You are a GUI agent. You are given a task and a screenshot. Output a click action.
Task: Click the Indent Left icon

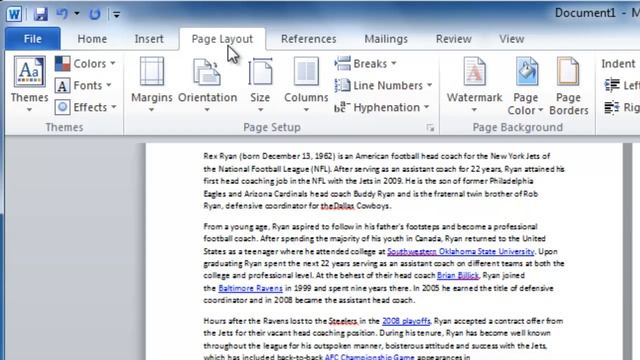click(612, 85)
